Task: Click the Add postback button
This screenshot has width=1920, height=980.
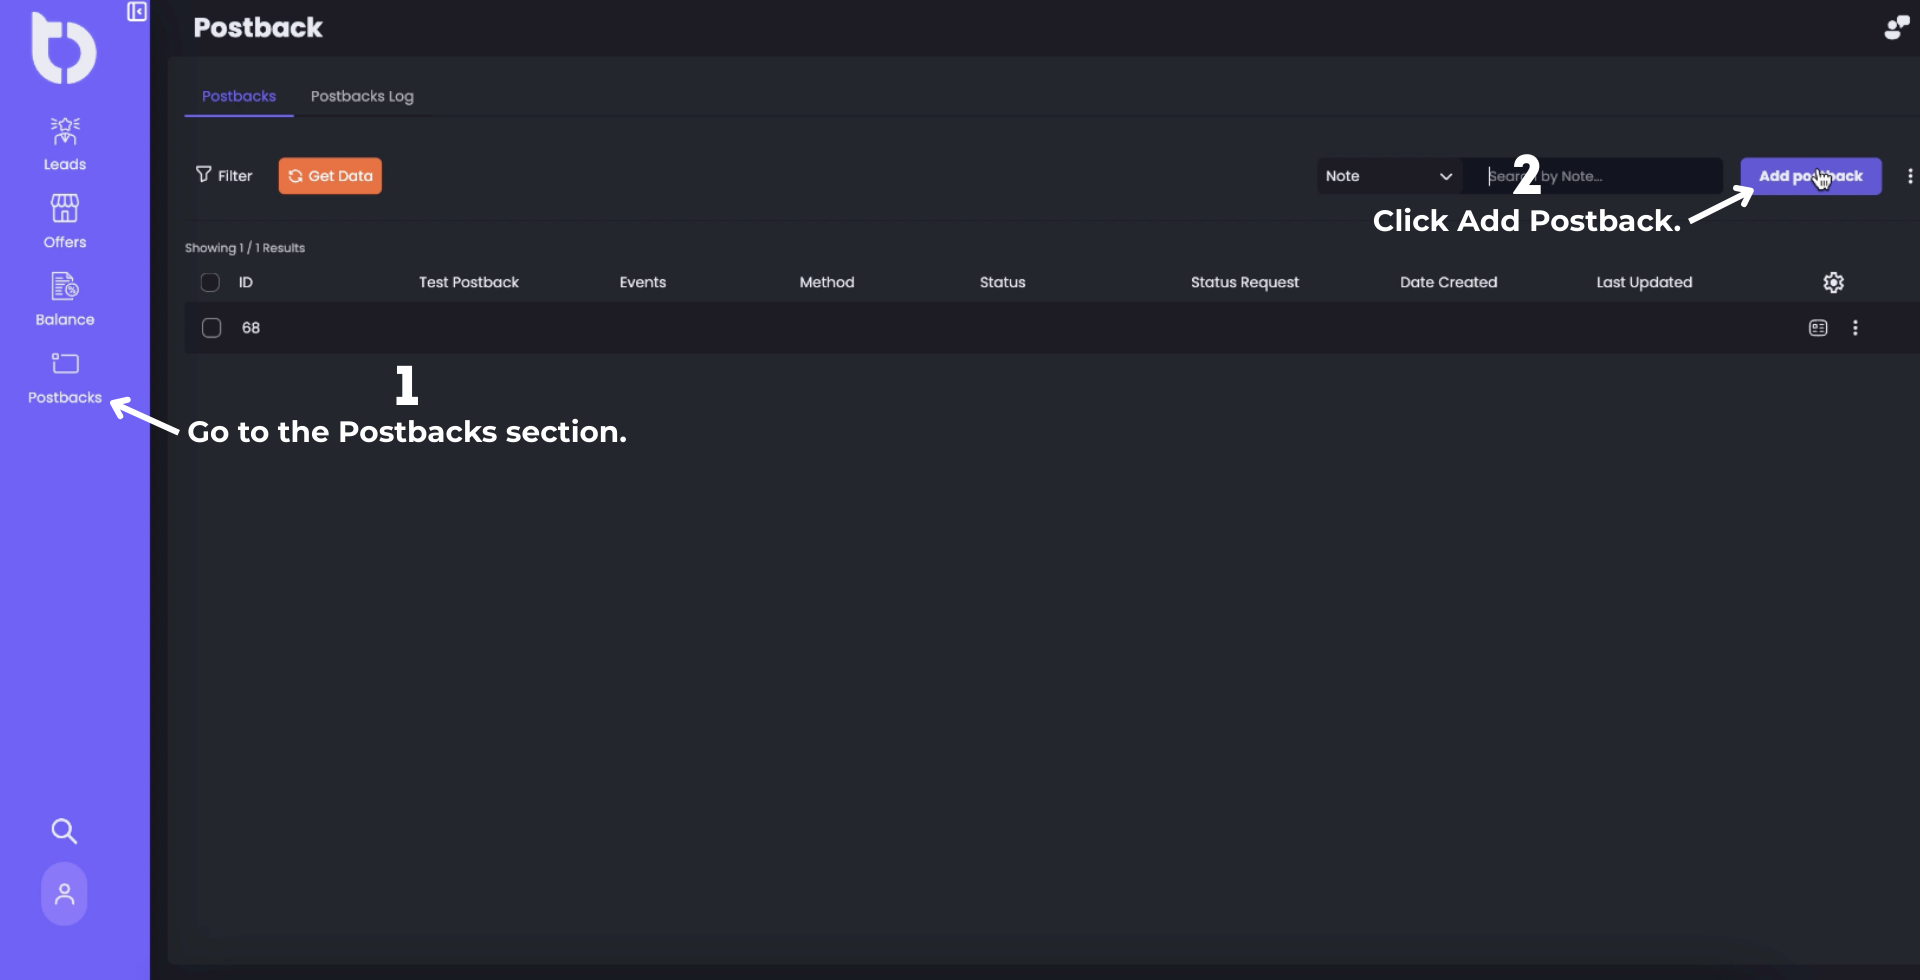Action: click(1810, 176)
